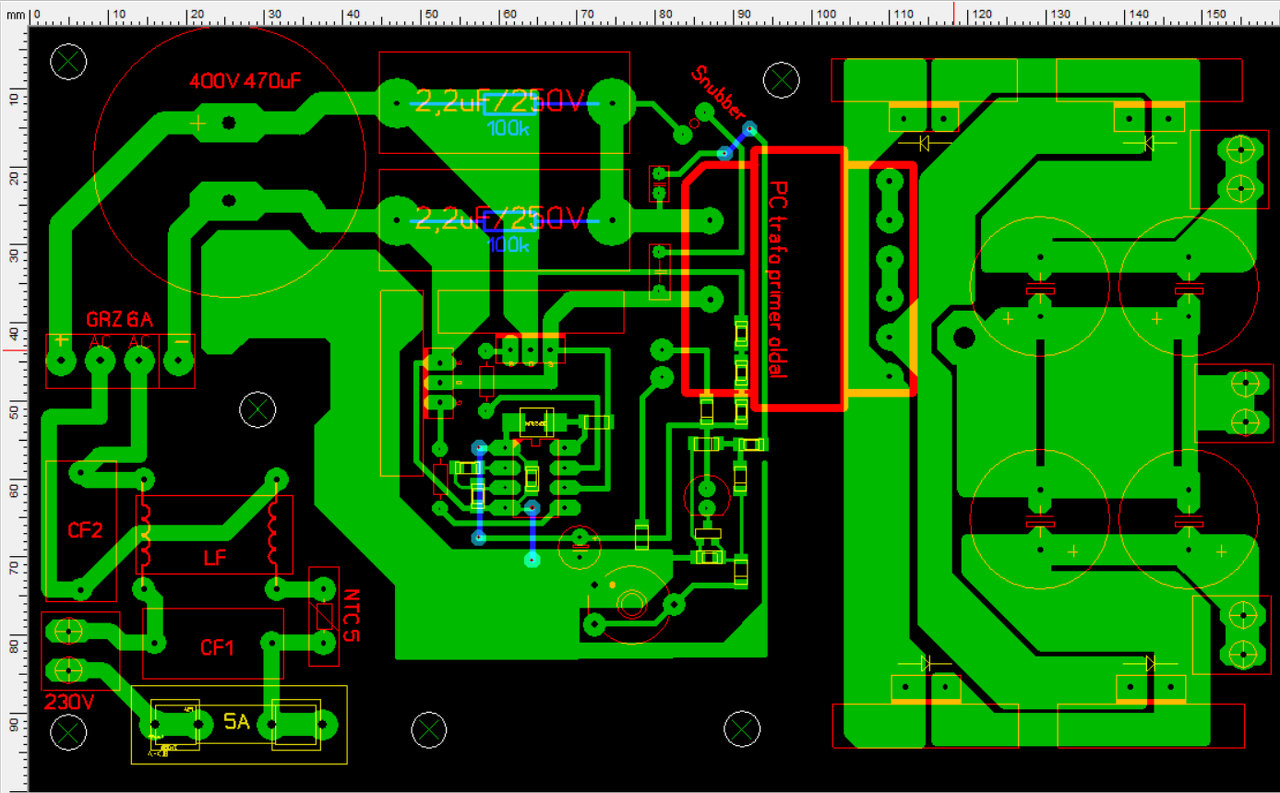Viewport: 1280px width, 793px height.
Task: Select the upper 2,2uF/250V capacitor text
Action: [497, 100]
